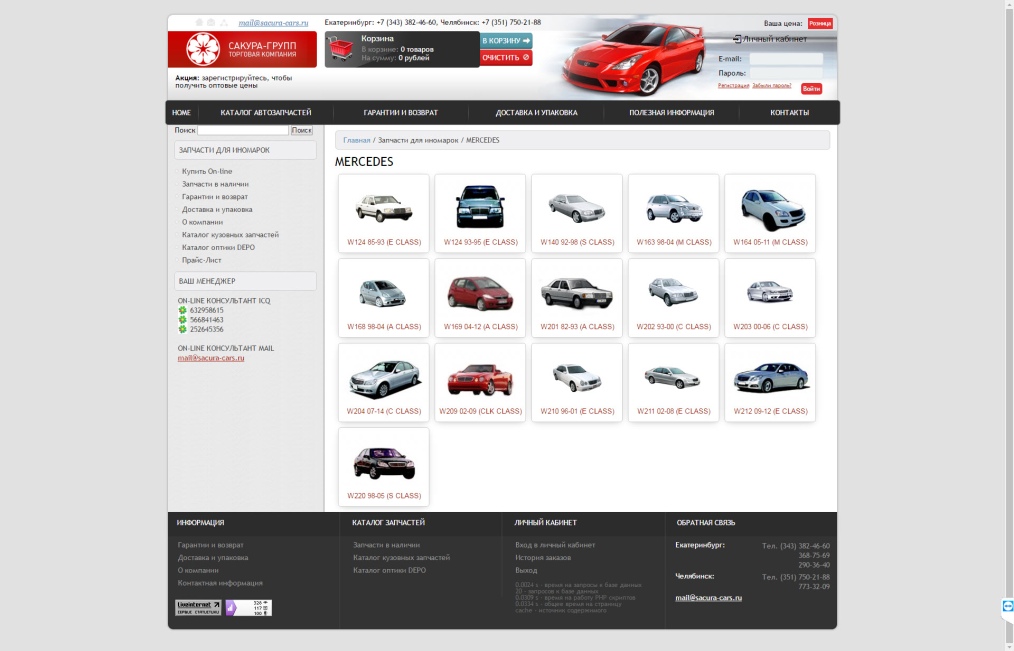This screenshot has height=651, width=1014.
Task: Open sidebar link Запчасти в наличии
Action: (x=215, y=184)
